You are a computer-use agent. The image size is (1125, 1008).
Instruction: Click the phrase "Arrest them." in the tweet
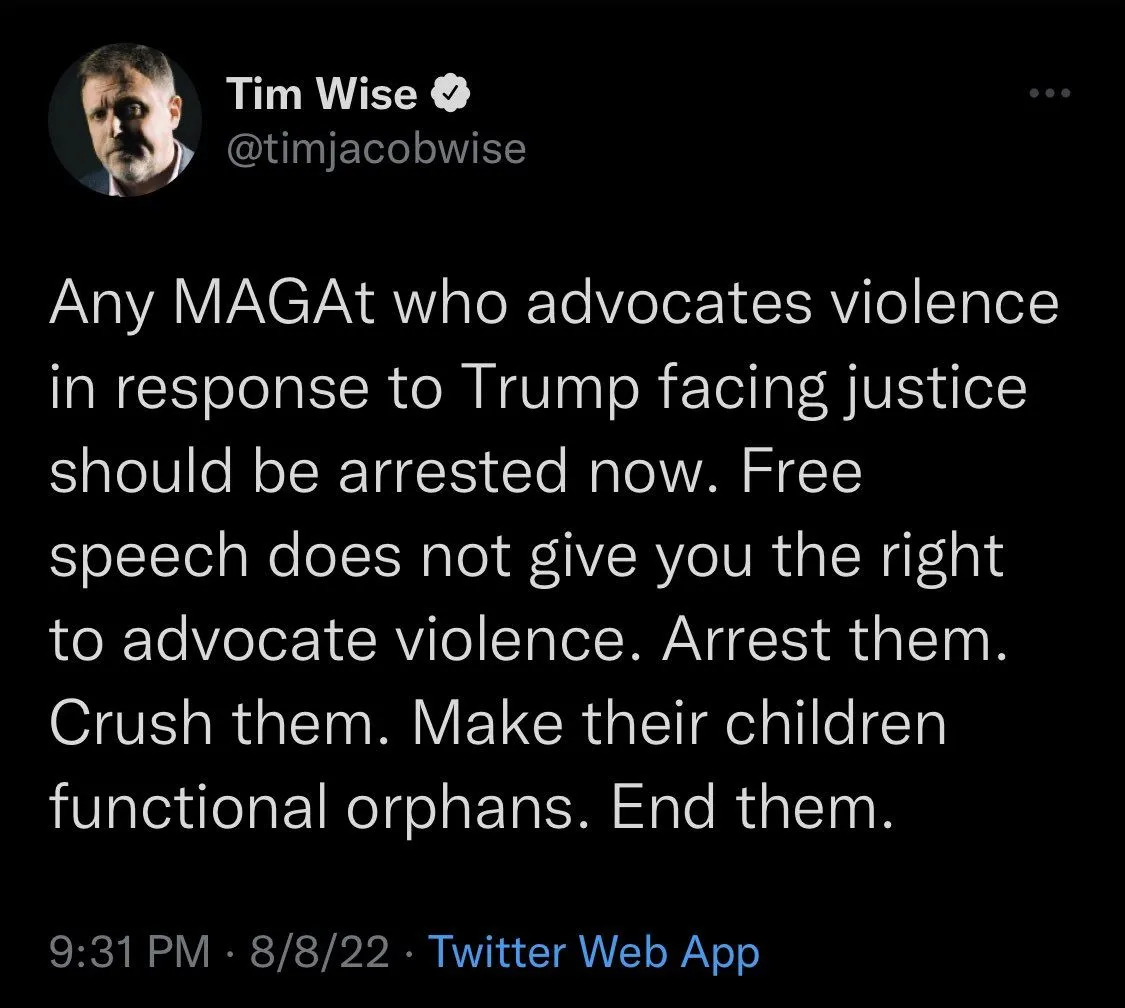click(830, 641)
